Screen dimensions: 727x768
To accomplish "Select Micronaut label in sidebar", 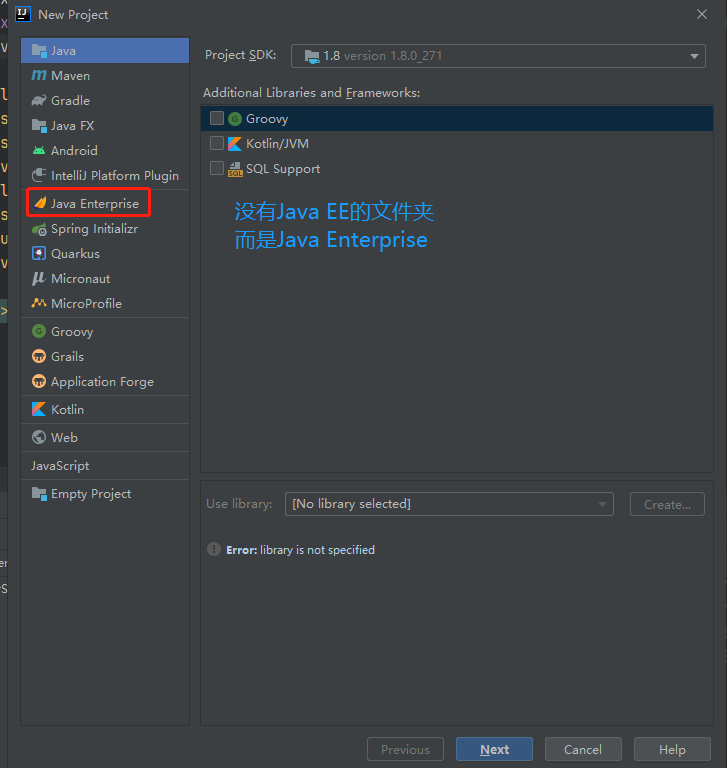I will click(x=80, y=279).
